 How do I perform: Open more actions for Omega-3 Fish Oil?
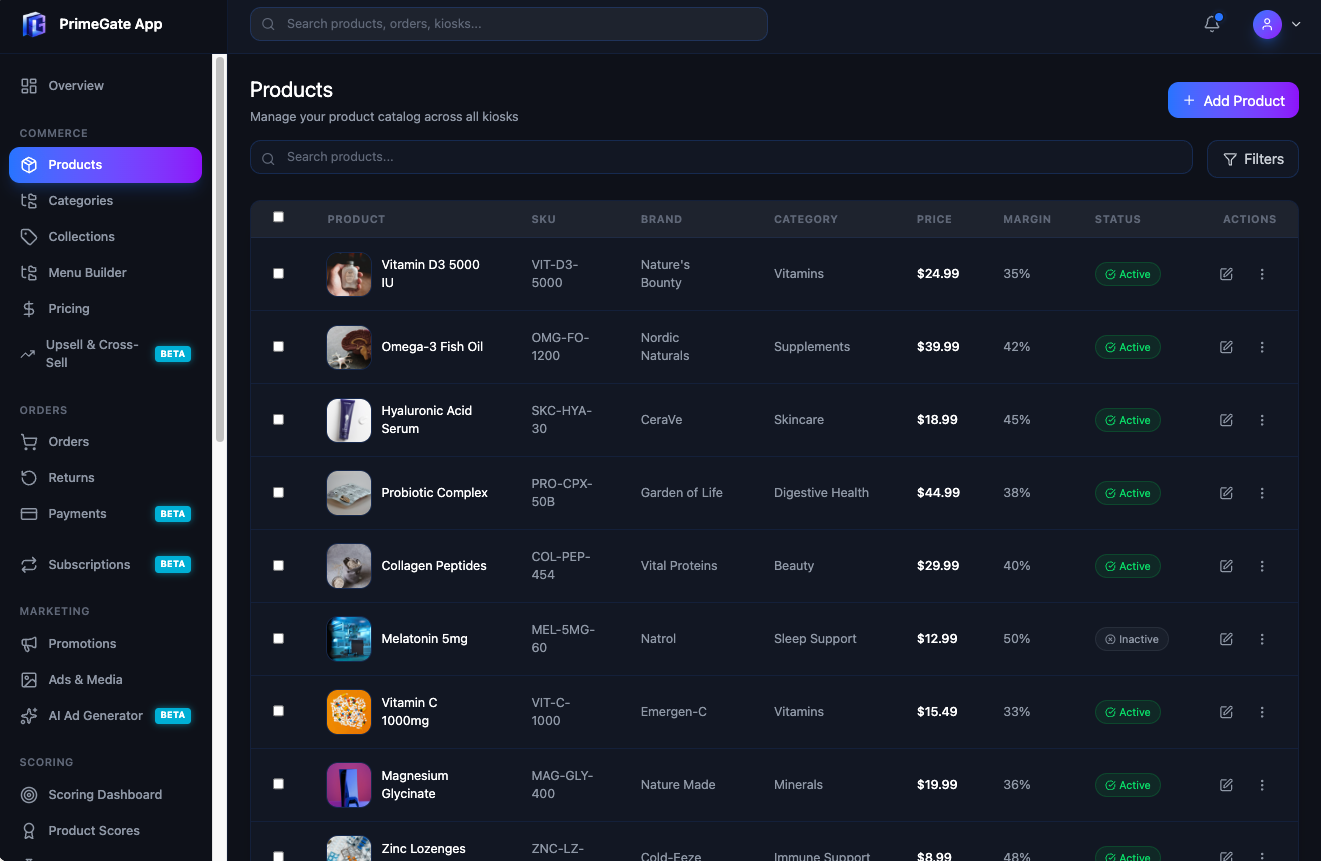coord(1262,347)
